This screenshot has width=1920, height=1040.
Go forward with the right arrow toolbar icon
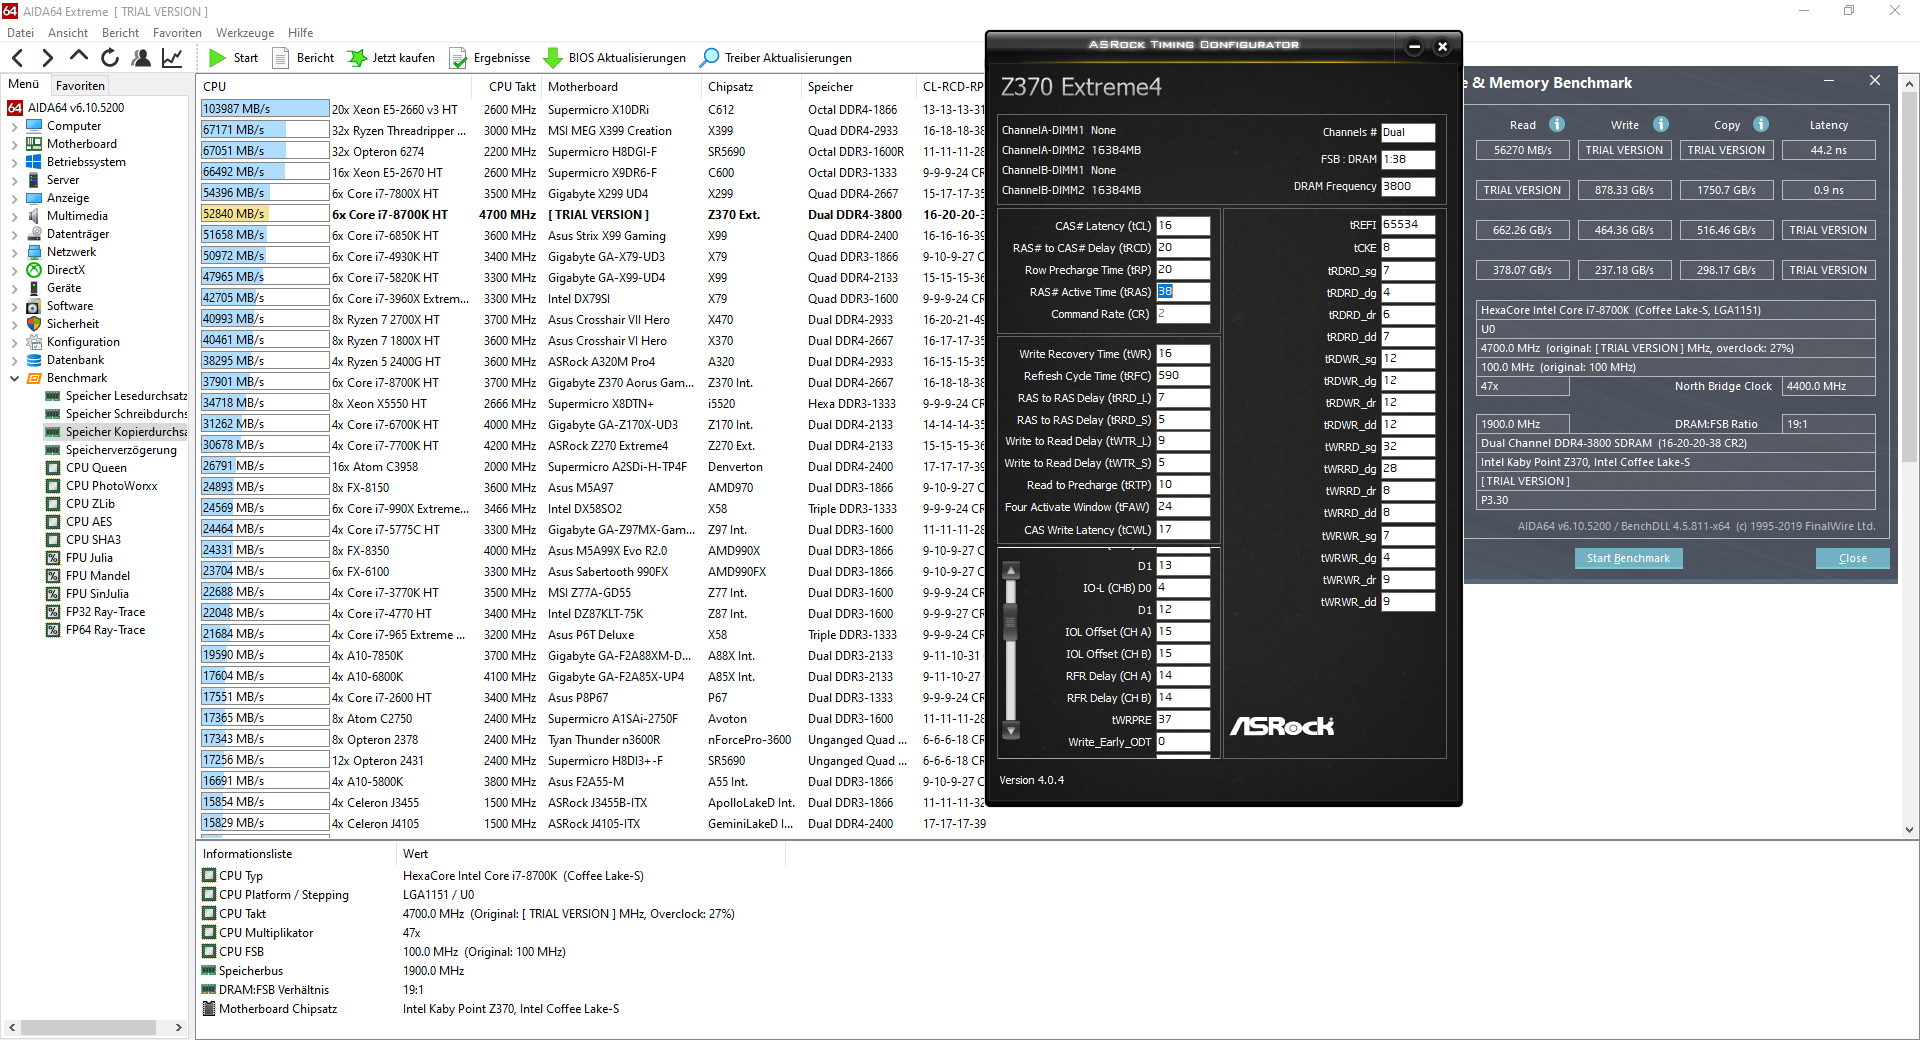coord(47,58)
